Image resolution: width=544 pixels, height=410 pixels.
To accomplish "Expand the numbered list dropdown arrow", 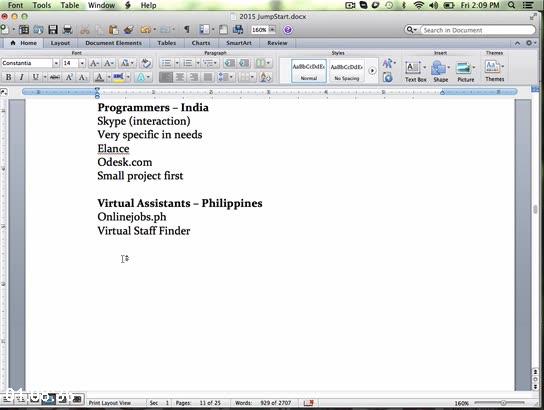I will coord(198,63).
